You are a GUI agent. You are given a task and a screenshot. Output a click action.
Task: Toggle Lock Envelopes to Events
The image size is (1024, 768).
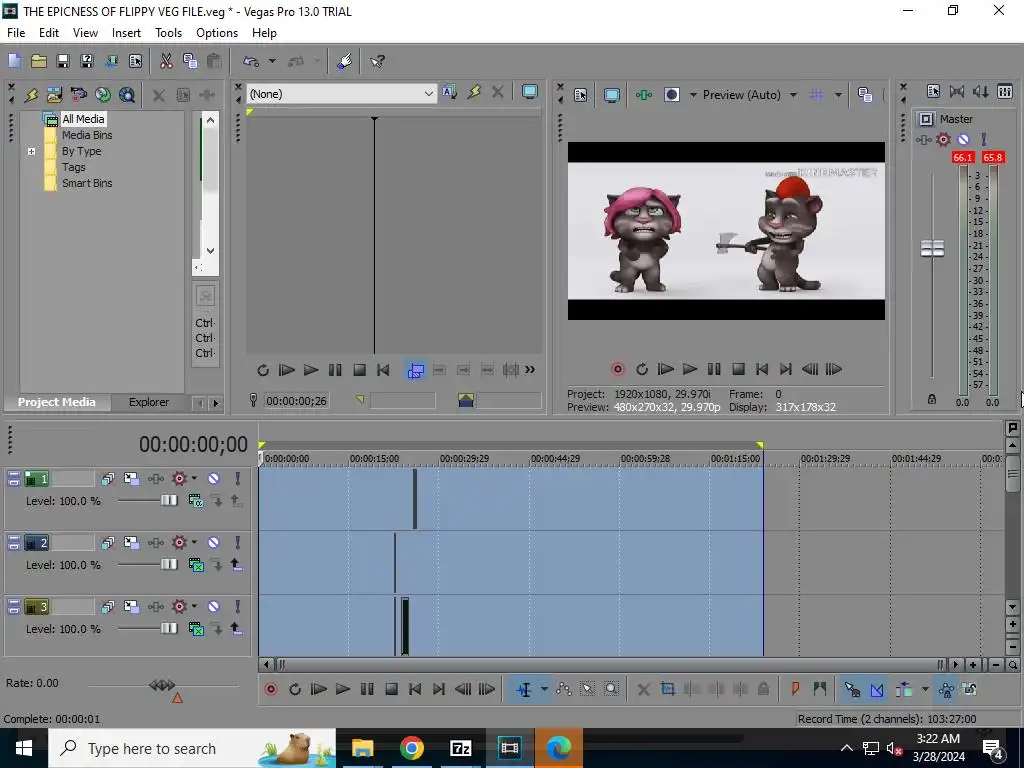click(946, 689)
